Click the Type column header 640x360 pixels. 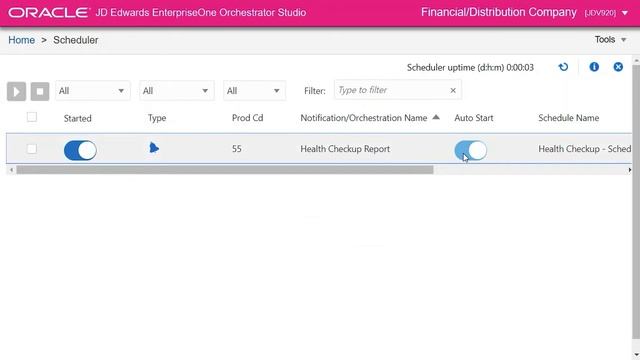click(x=157, y=118)
